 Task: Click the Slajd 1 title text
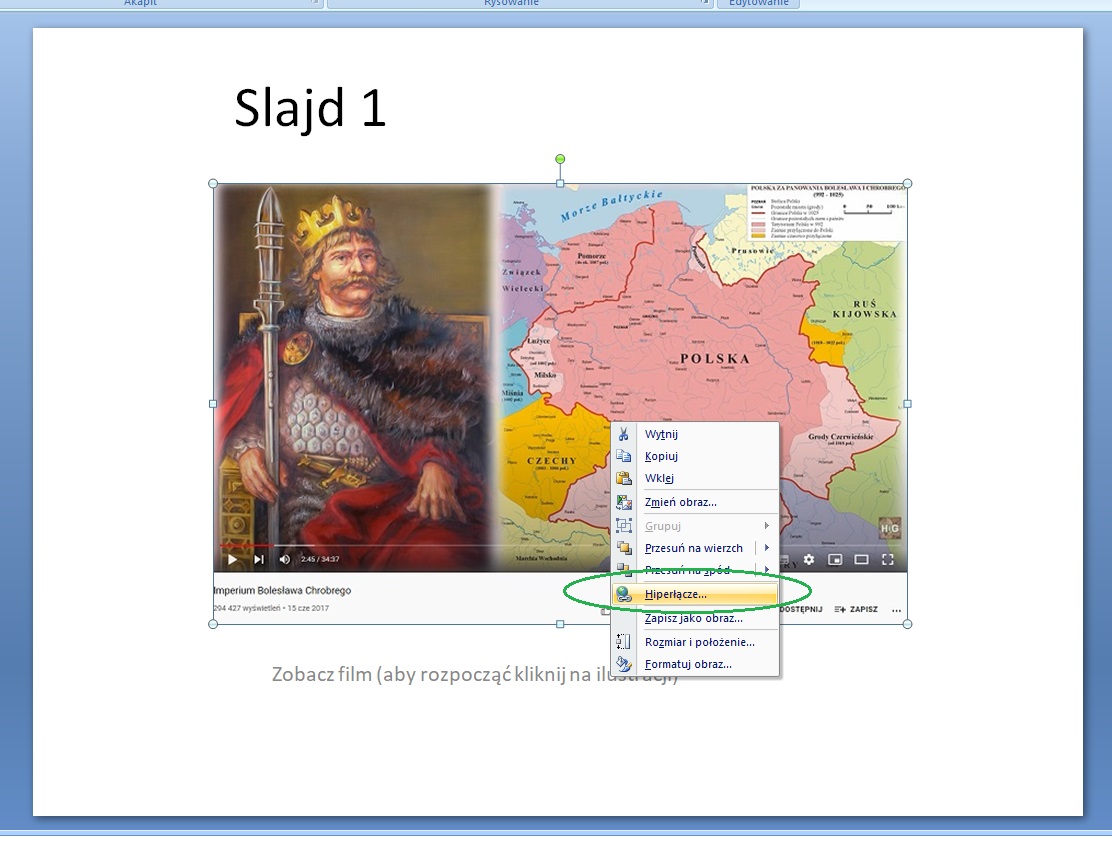(x=310, y=108)
